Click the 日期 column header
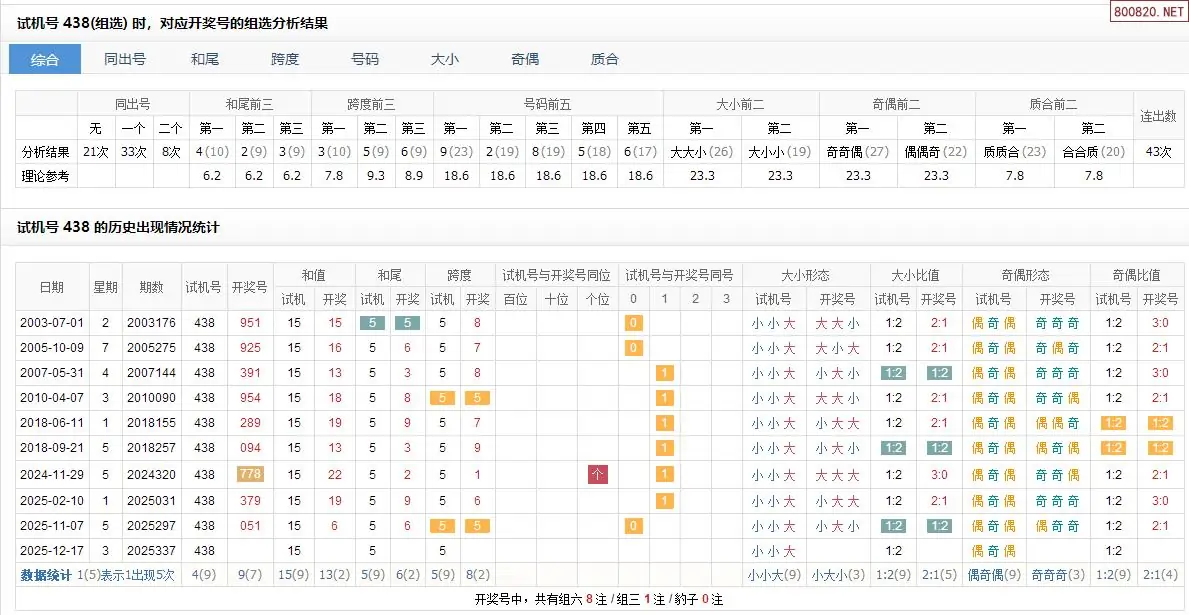The width and height of the screenshot is (1189, 615). pyautogui.click(x=51, y=287)
